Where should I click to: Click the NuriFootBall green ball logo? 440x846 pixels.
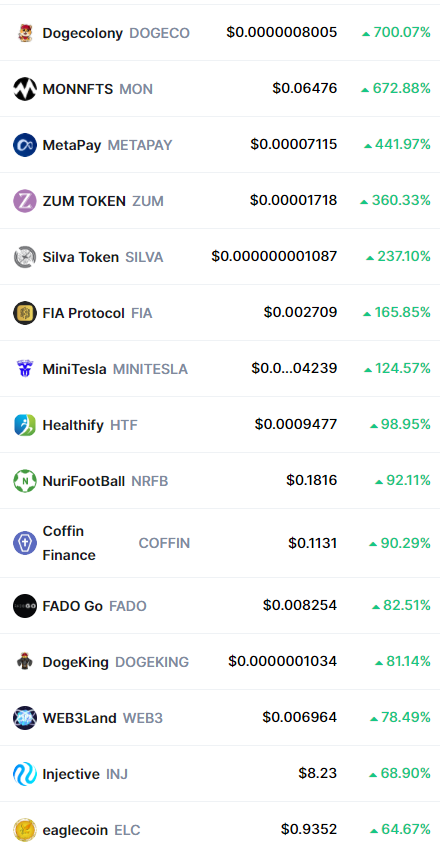click(x=25, y=481)
